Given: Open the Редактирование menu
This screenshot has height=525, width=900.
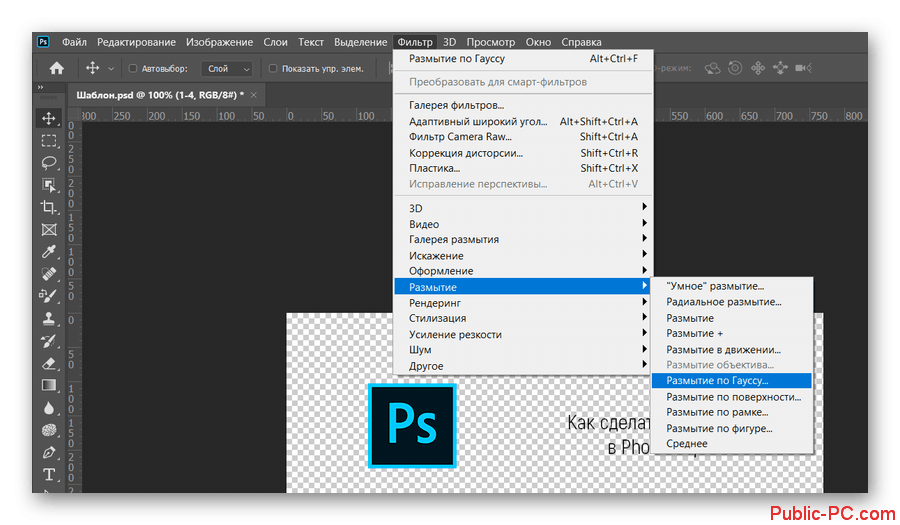Looking at the screenshot, I should (x=136, y=42).
